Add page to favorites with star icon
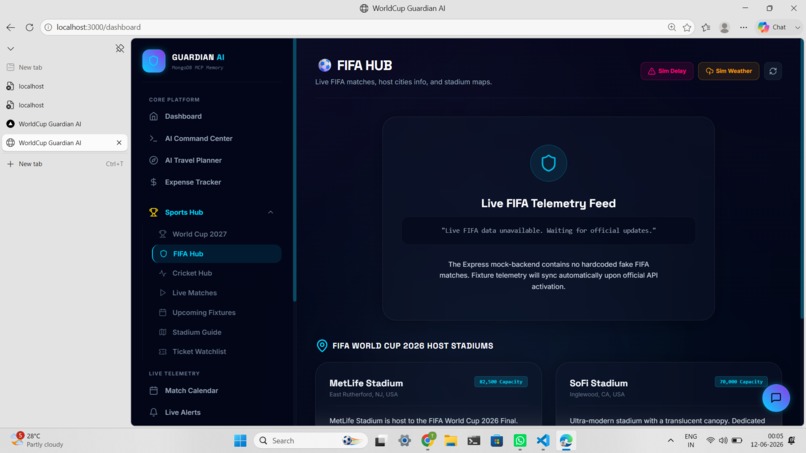This screenshot has height=453, width=806. pos(687,27)
